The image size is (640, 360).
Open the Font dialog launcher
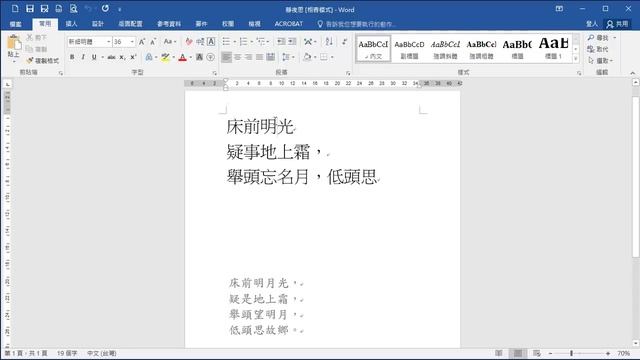(x=214, y=73)
